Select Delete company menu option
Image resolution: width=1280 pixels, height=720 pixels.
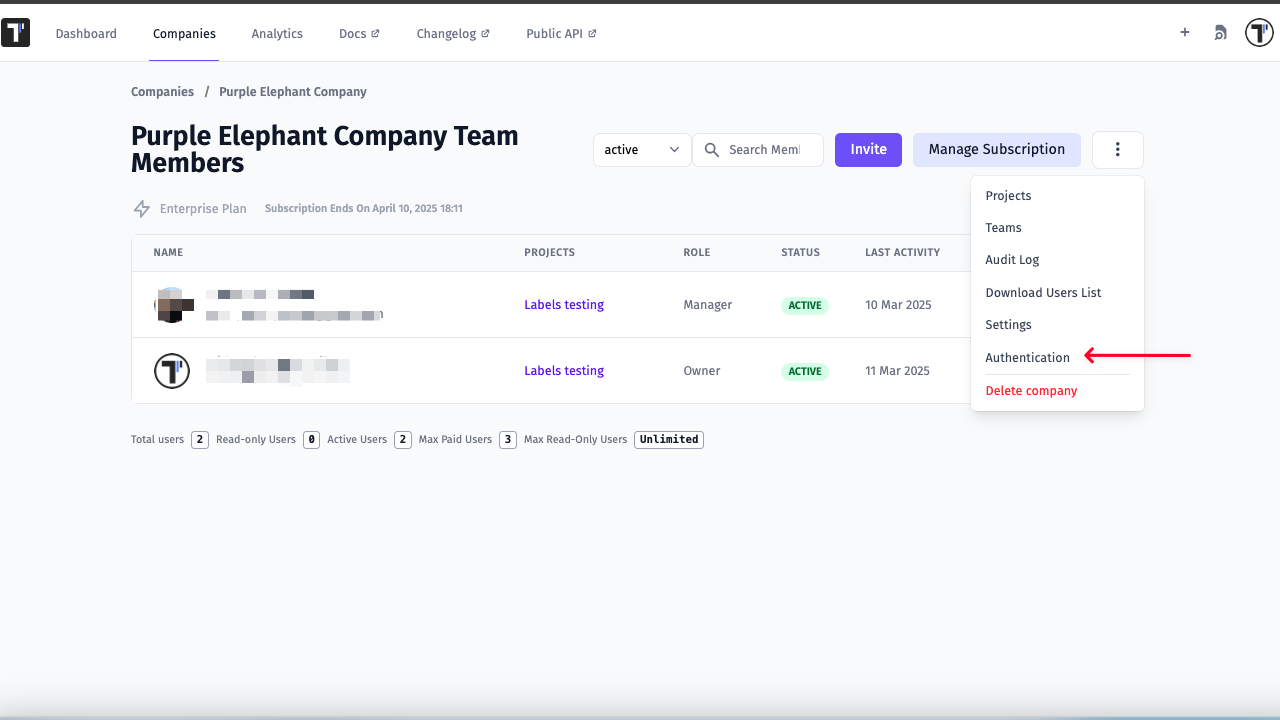click(1031, 391)
